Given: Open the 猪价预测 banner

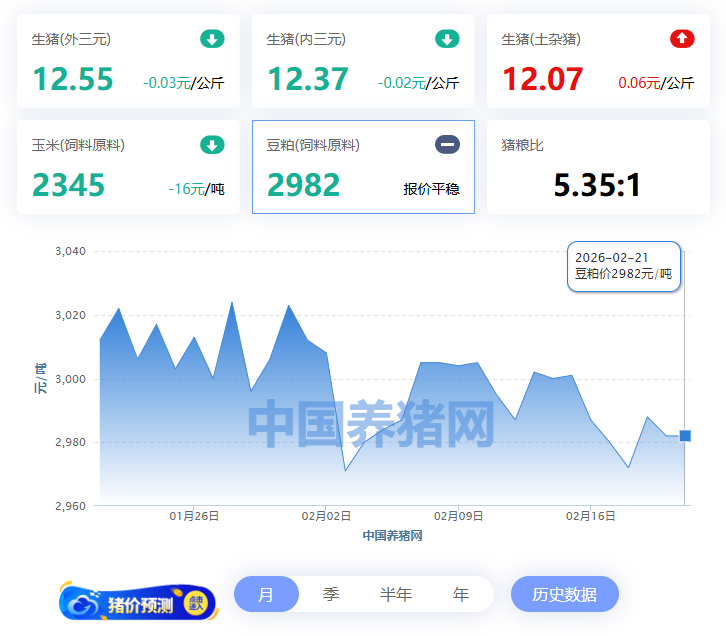Looking at the screenshot, I should 137,602.
